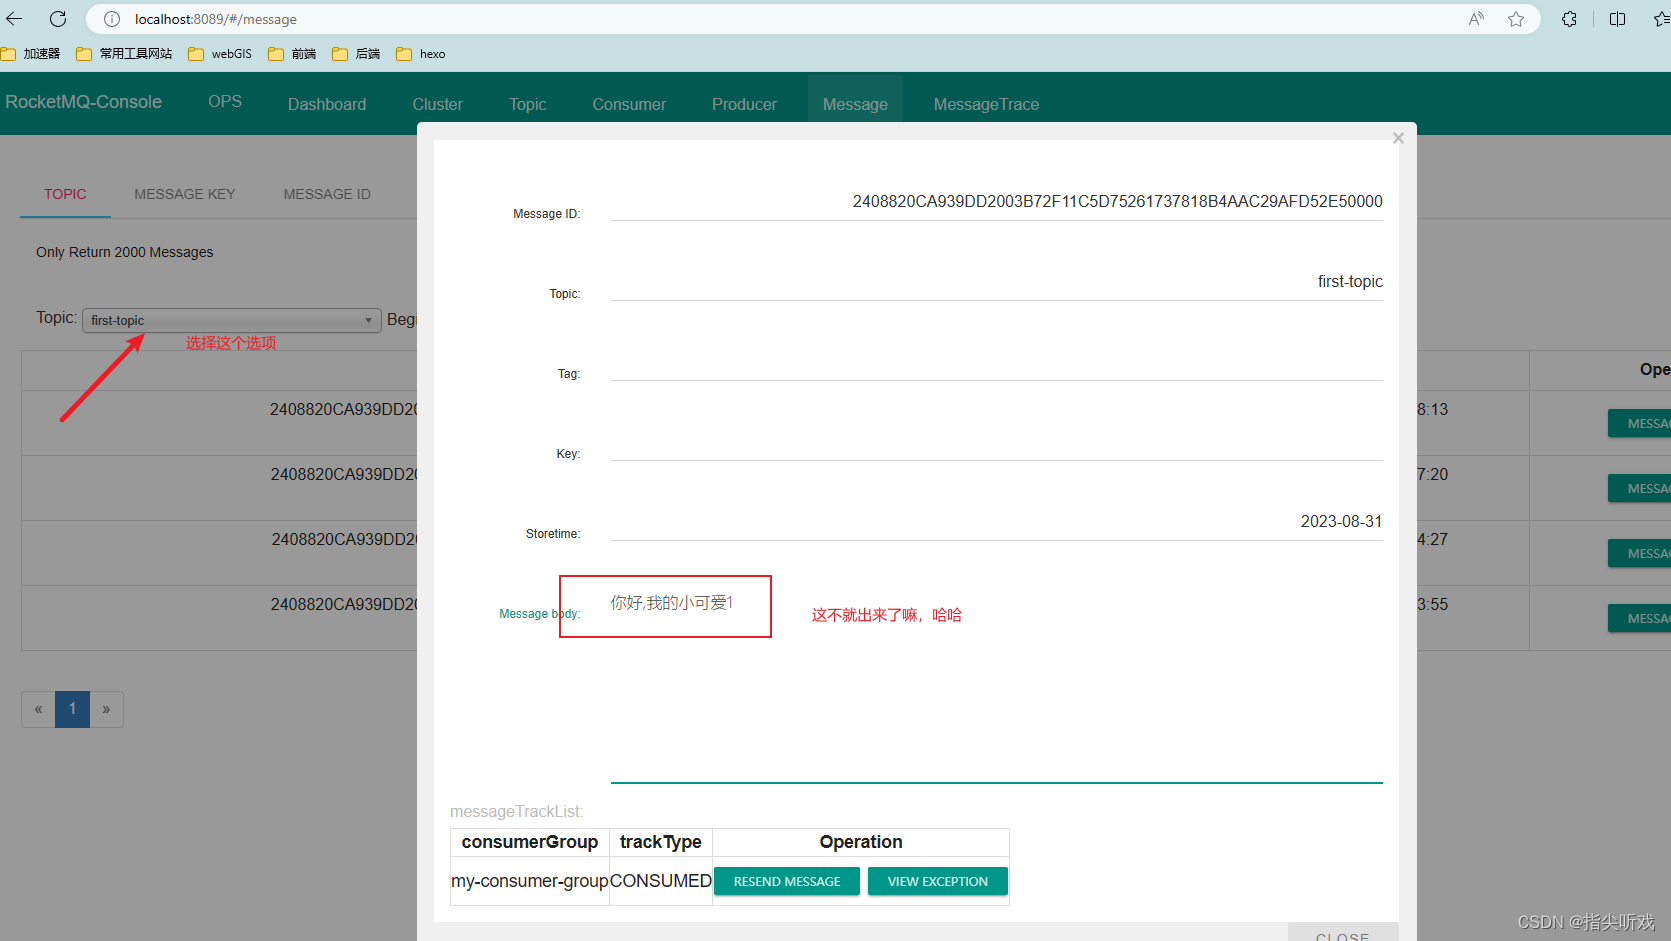The height and width of the screenshot is (941, 1671).
Task: Click the address bar URL
Action: pos(215,19)
